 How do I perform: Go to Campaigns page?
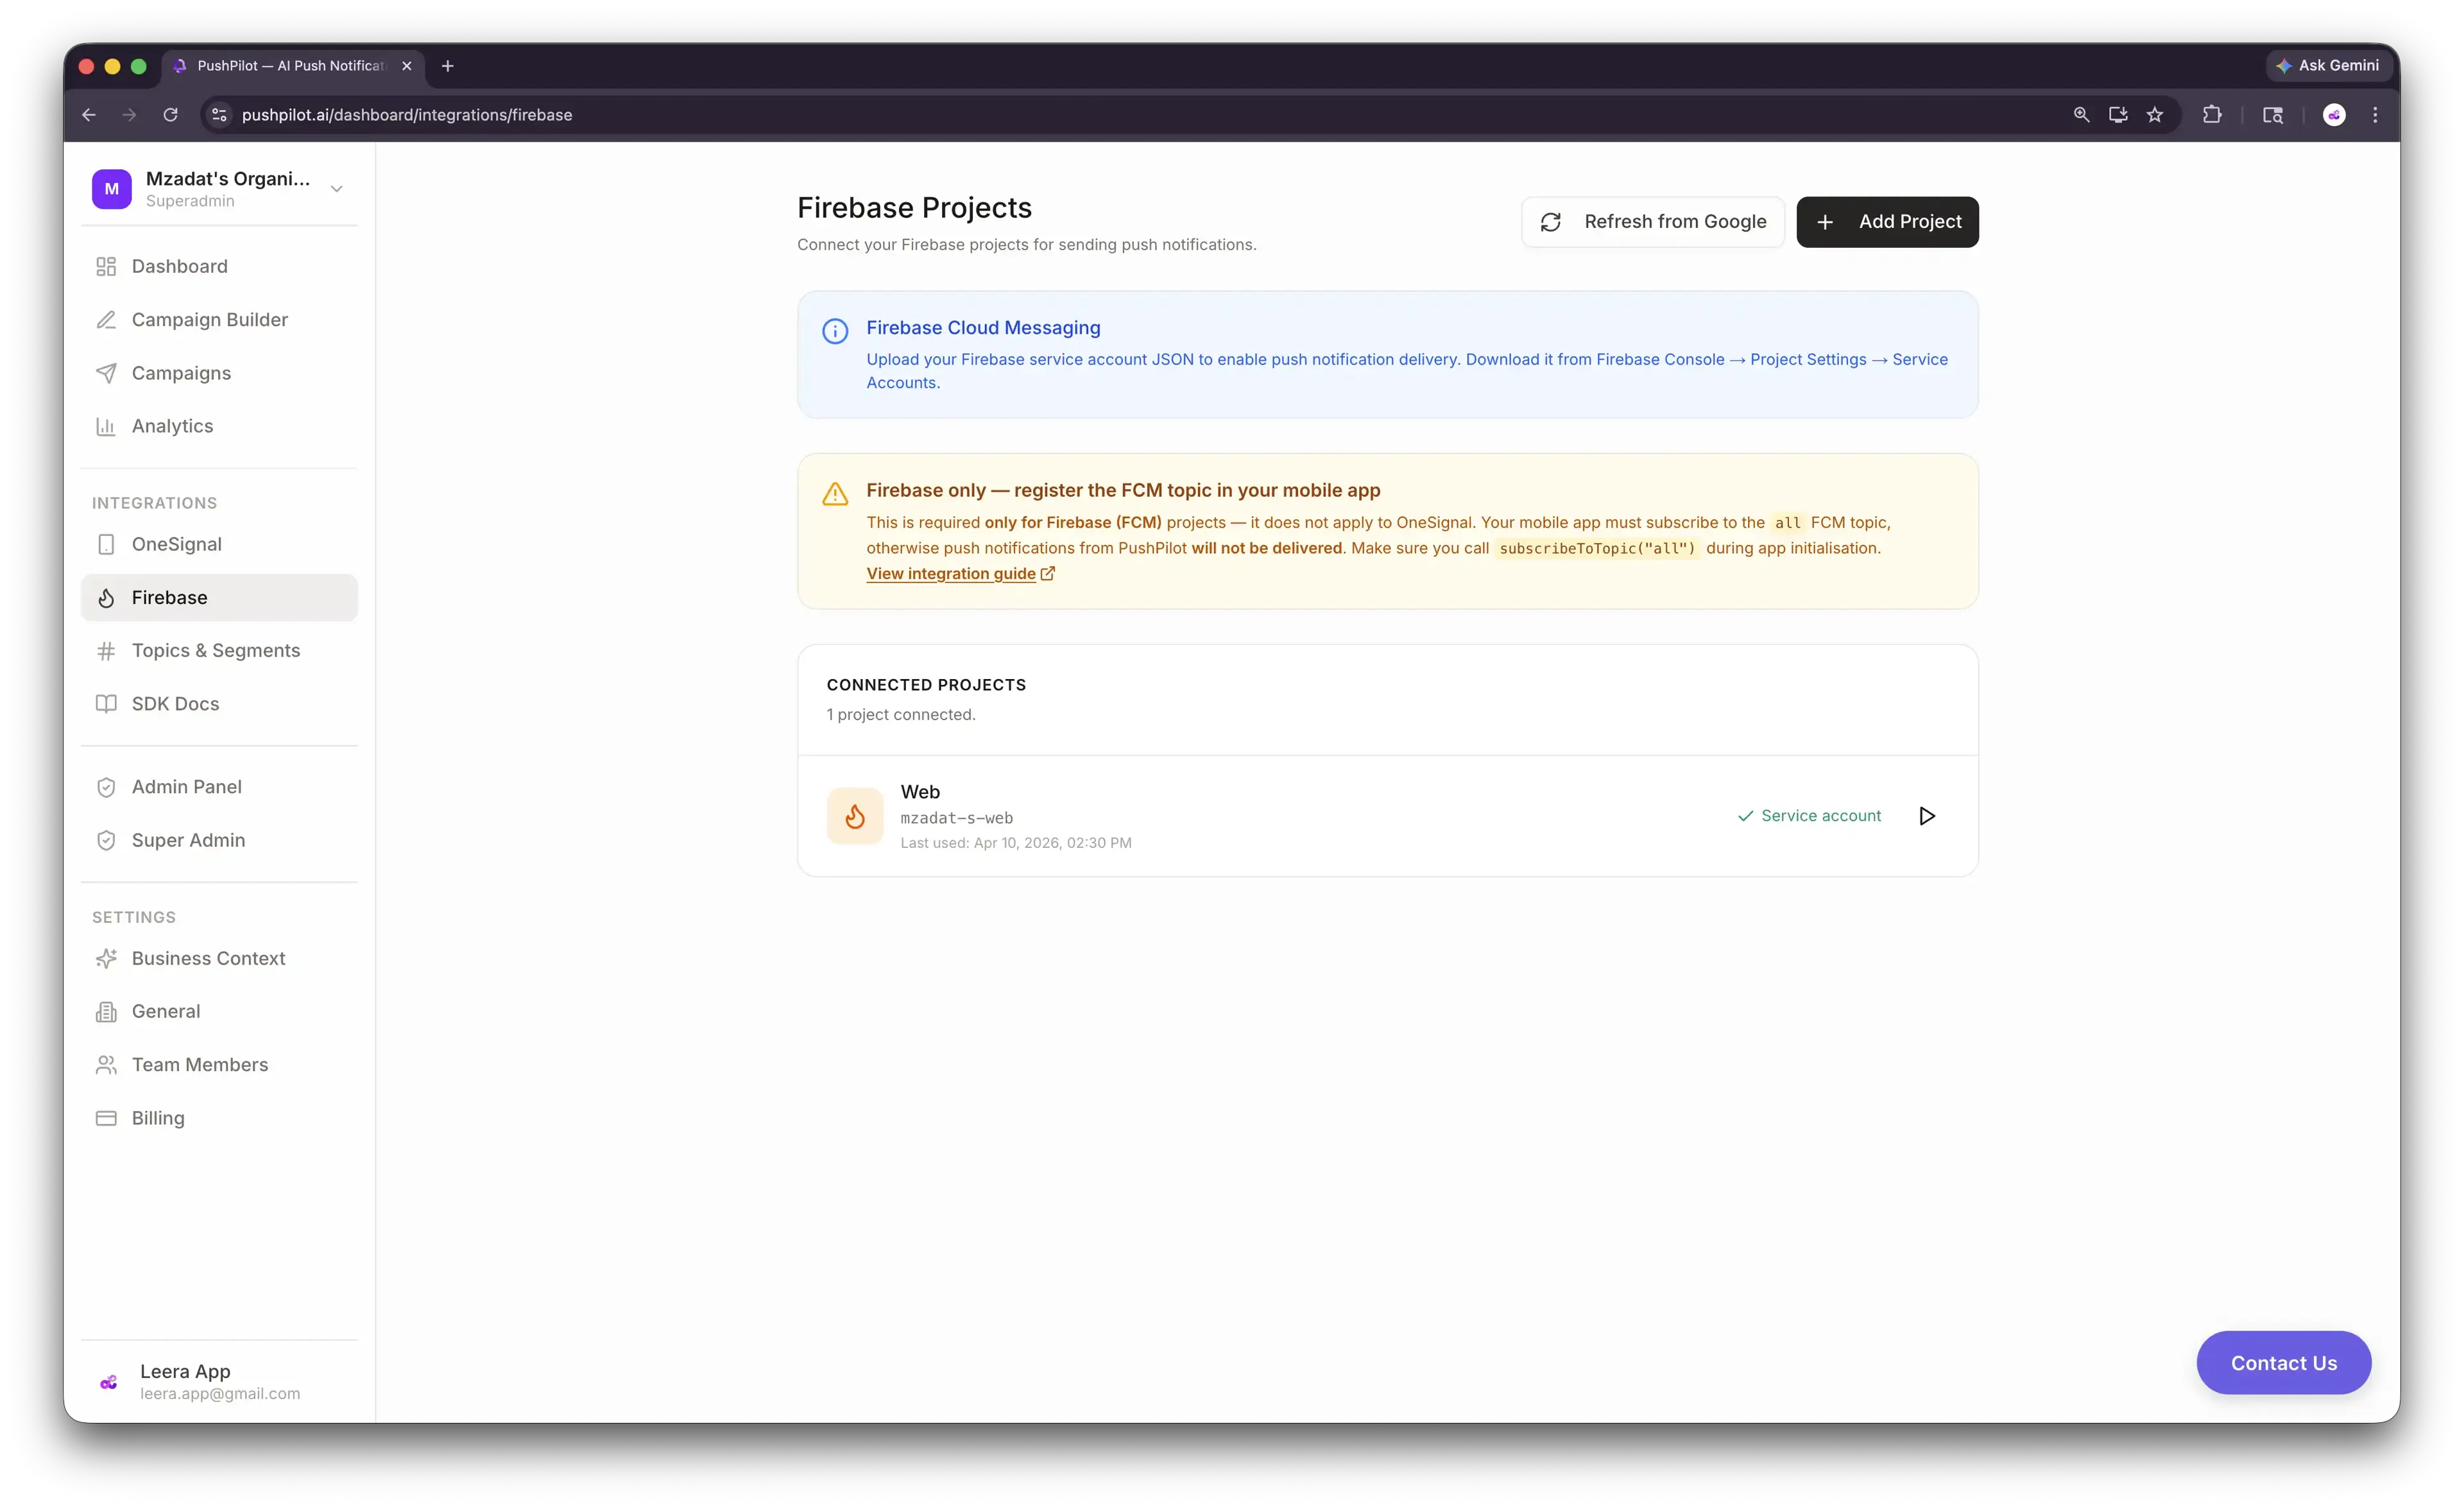pyautogui.click(x=219, y=373)
